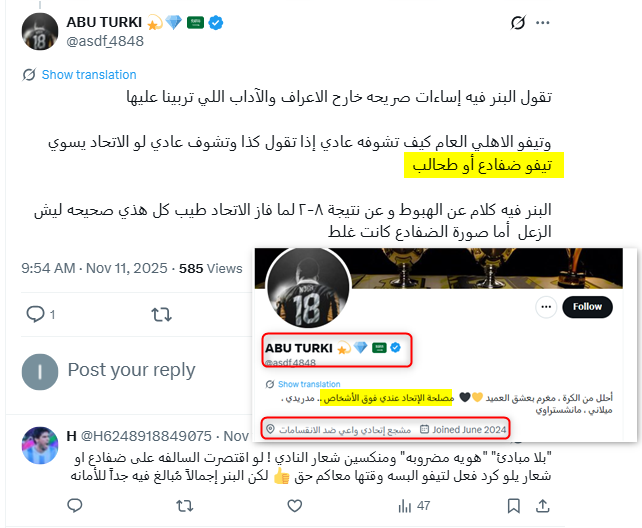This screenshot has width=642, height=528.
Task: Click Show translation above the main tweet
Action: 89,74
